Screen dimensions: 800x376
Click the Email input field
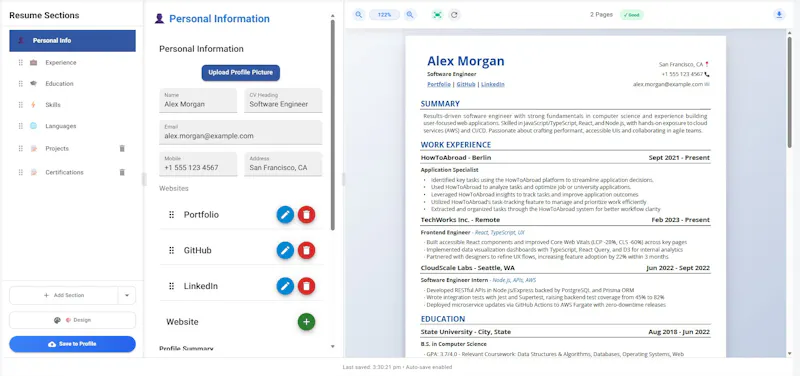point(241,133)
